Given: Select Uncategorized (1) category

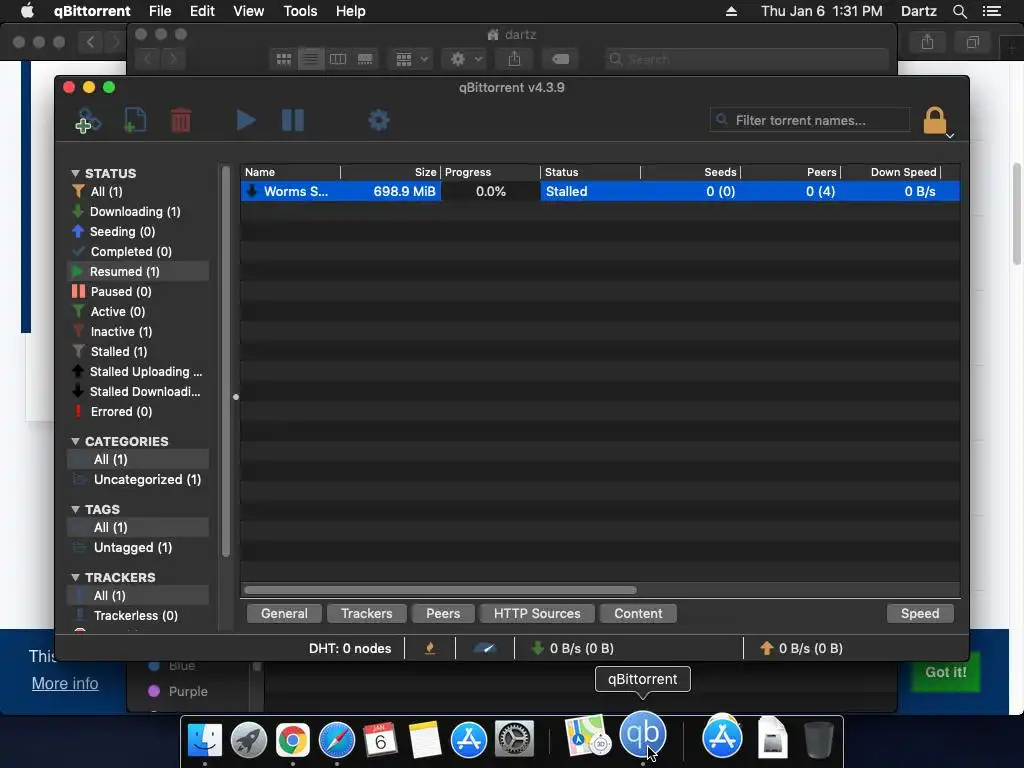Looking at the screenshot, I should [138, 479].
